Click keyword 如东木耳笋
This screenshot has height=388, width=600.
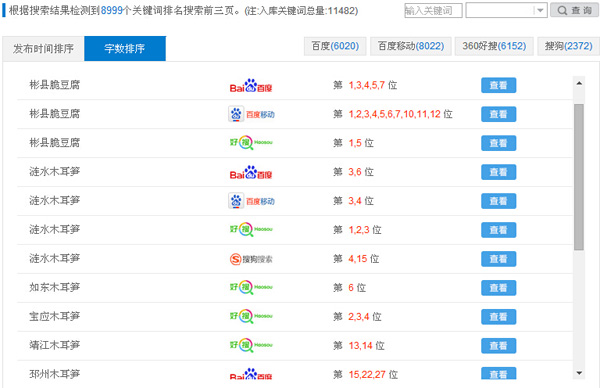click(x=55, y=287)
